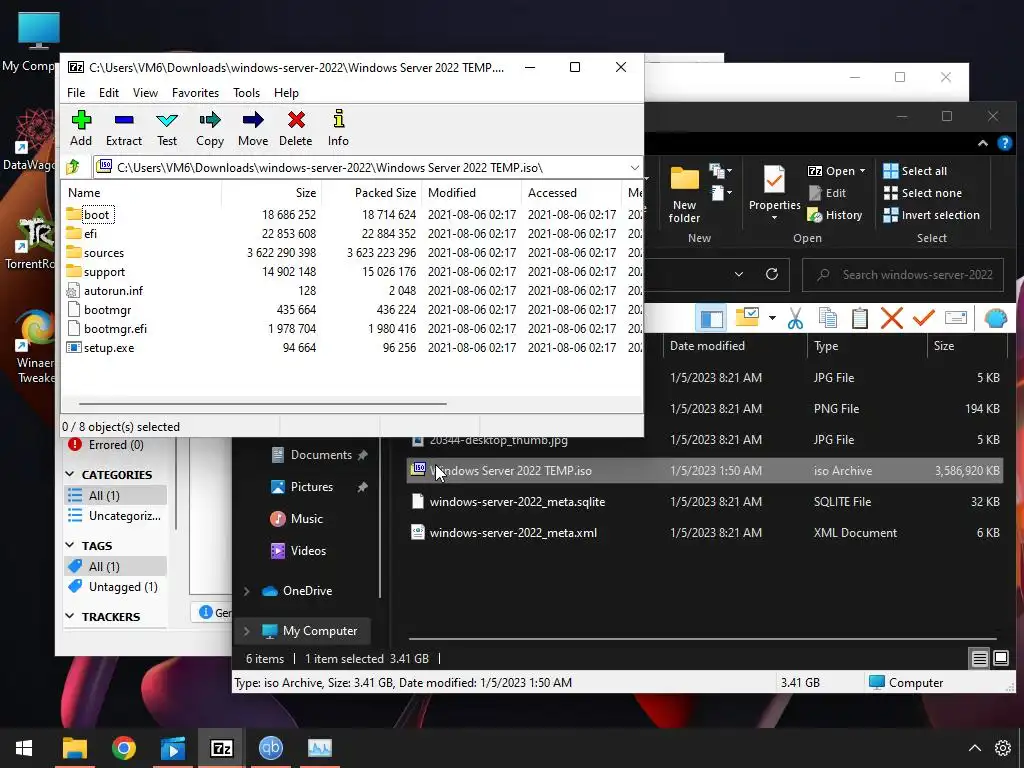Select windows-server-2022_meta.sqlite in Explorer
Screen dimensions: 1024x768
[517, 502]
